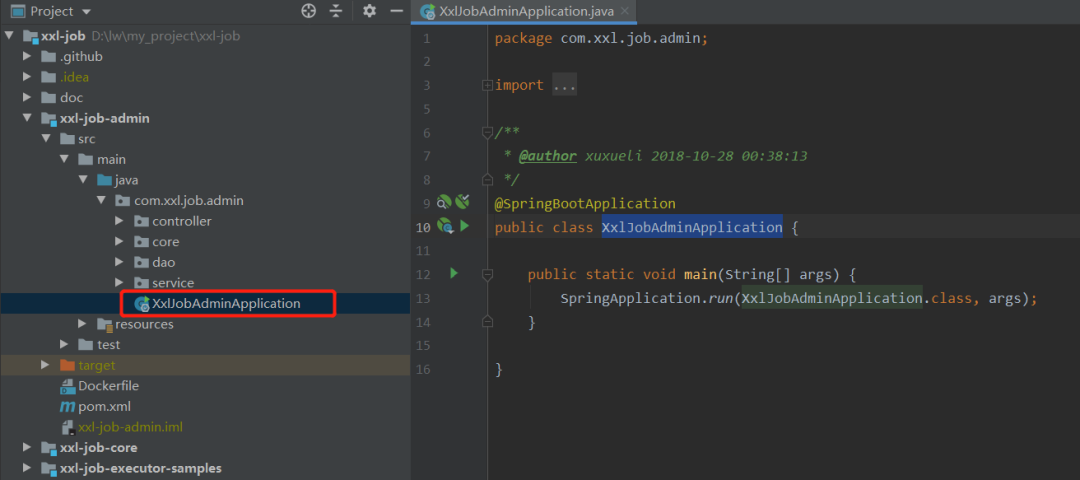The image size is (1080, 480).
Task: Collapse the src folder arrow
Action: [45, 139]
